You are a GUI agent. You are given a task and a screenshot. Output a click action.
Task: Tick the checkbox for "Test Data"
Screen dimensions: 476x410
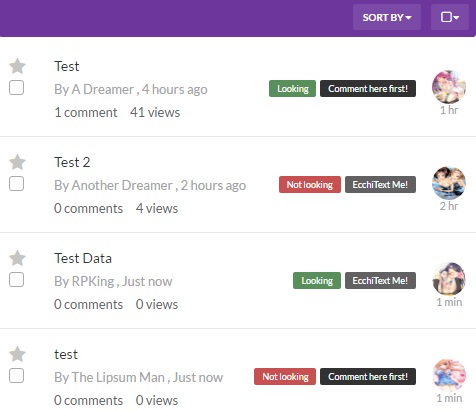16,280
